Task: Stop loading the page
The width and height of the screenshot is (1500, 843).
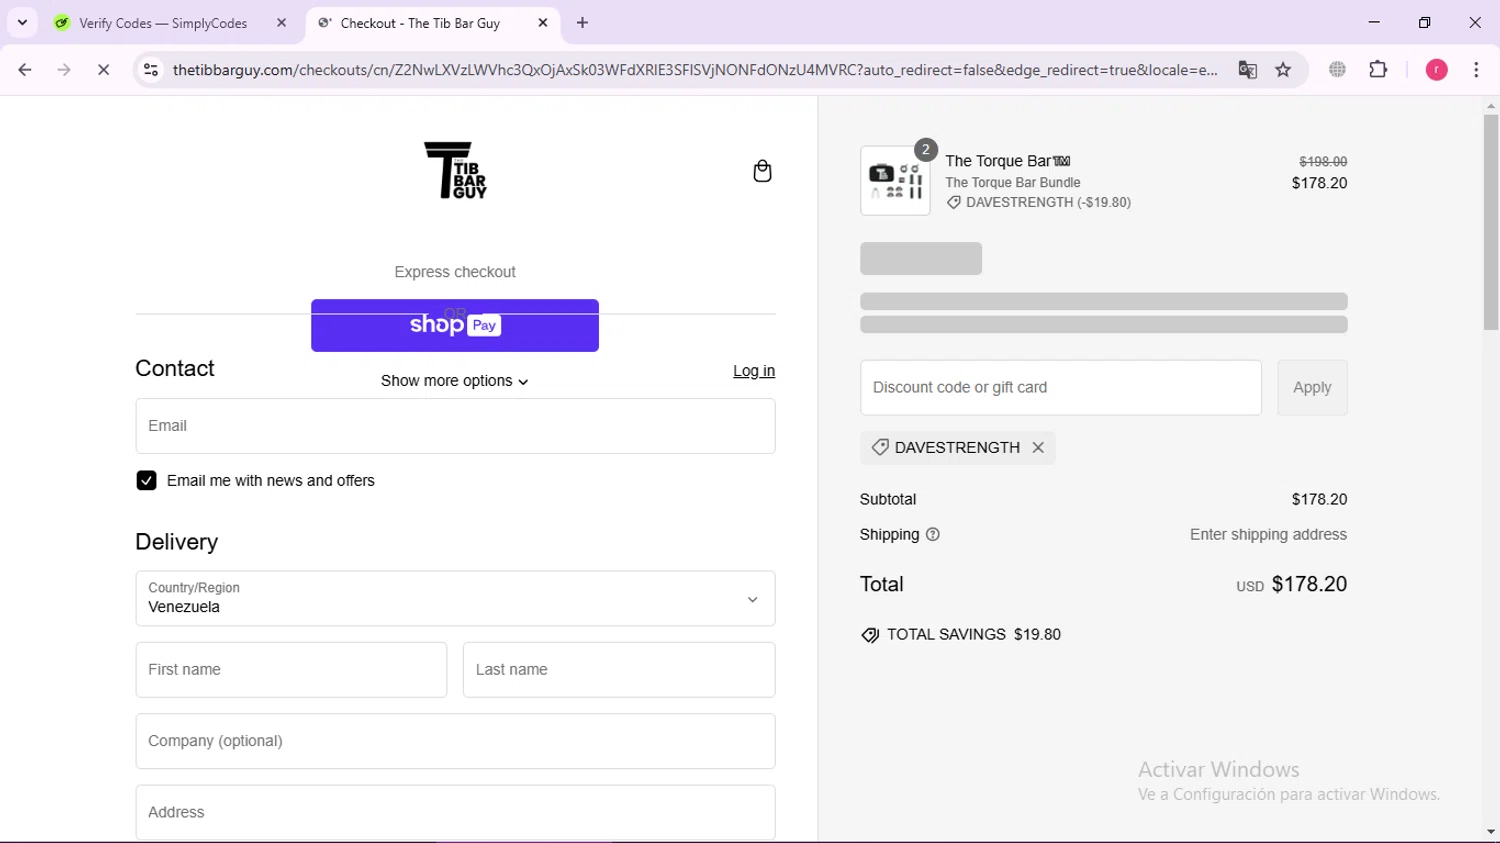Action: point(103,70)
